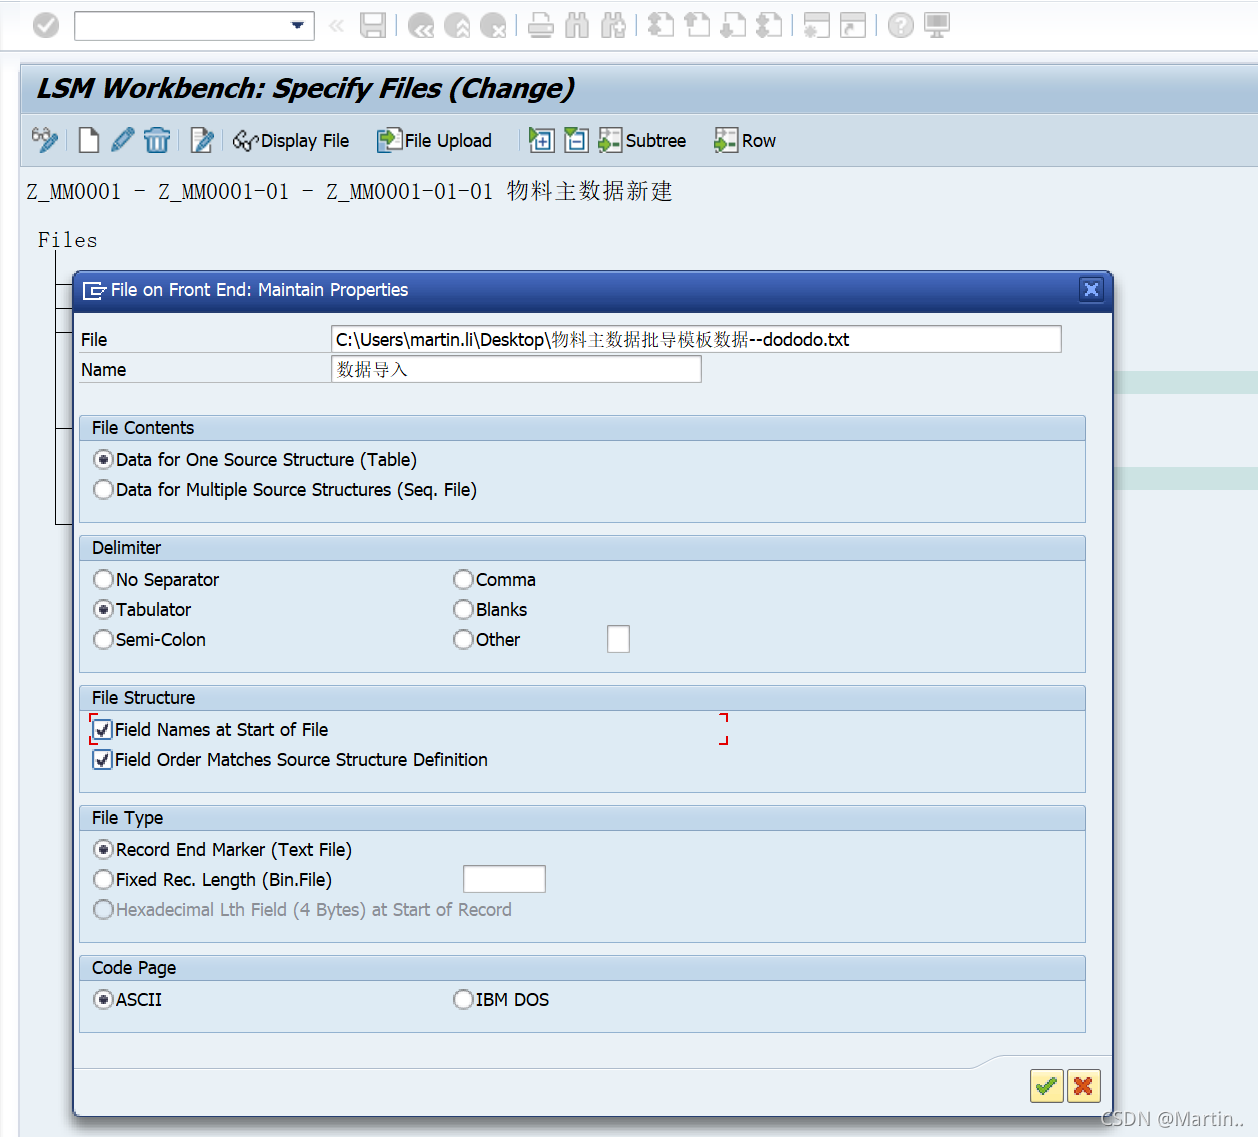Click the Find binoculars icon
Viewport: 1258px width, 1137px height.
pos(577,25)
